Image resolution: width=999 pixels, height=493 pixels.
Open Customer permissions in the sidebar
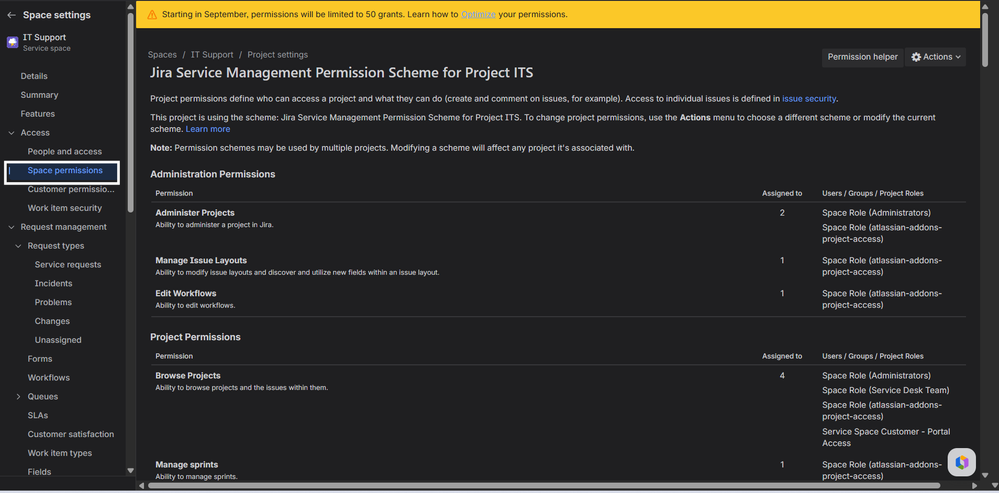(71, 189)
